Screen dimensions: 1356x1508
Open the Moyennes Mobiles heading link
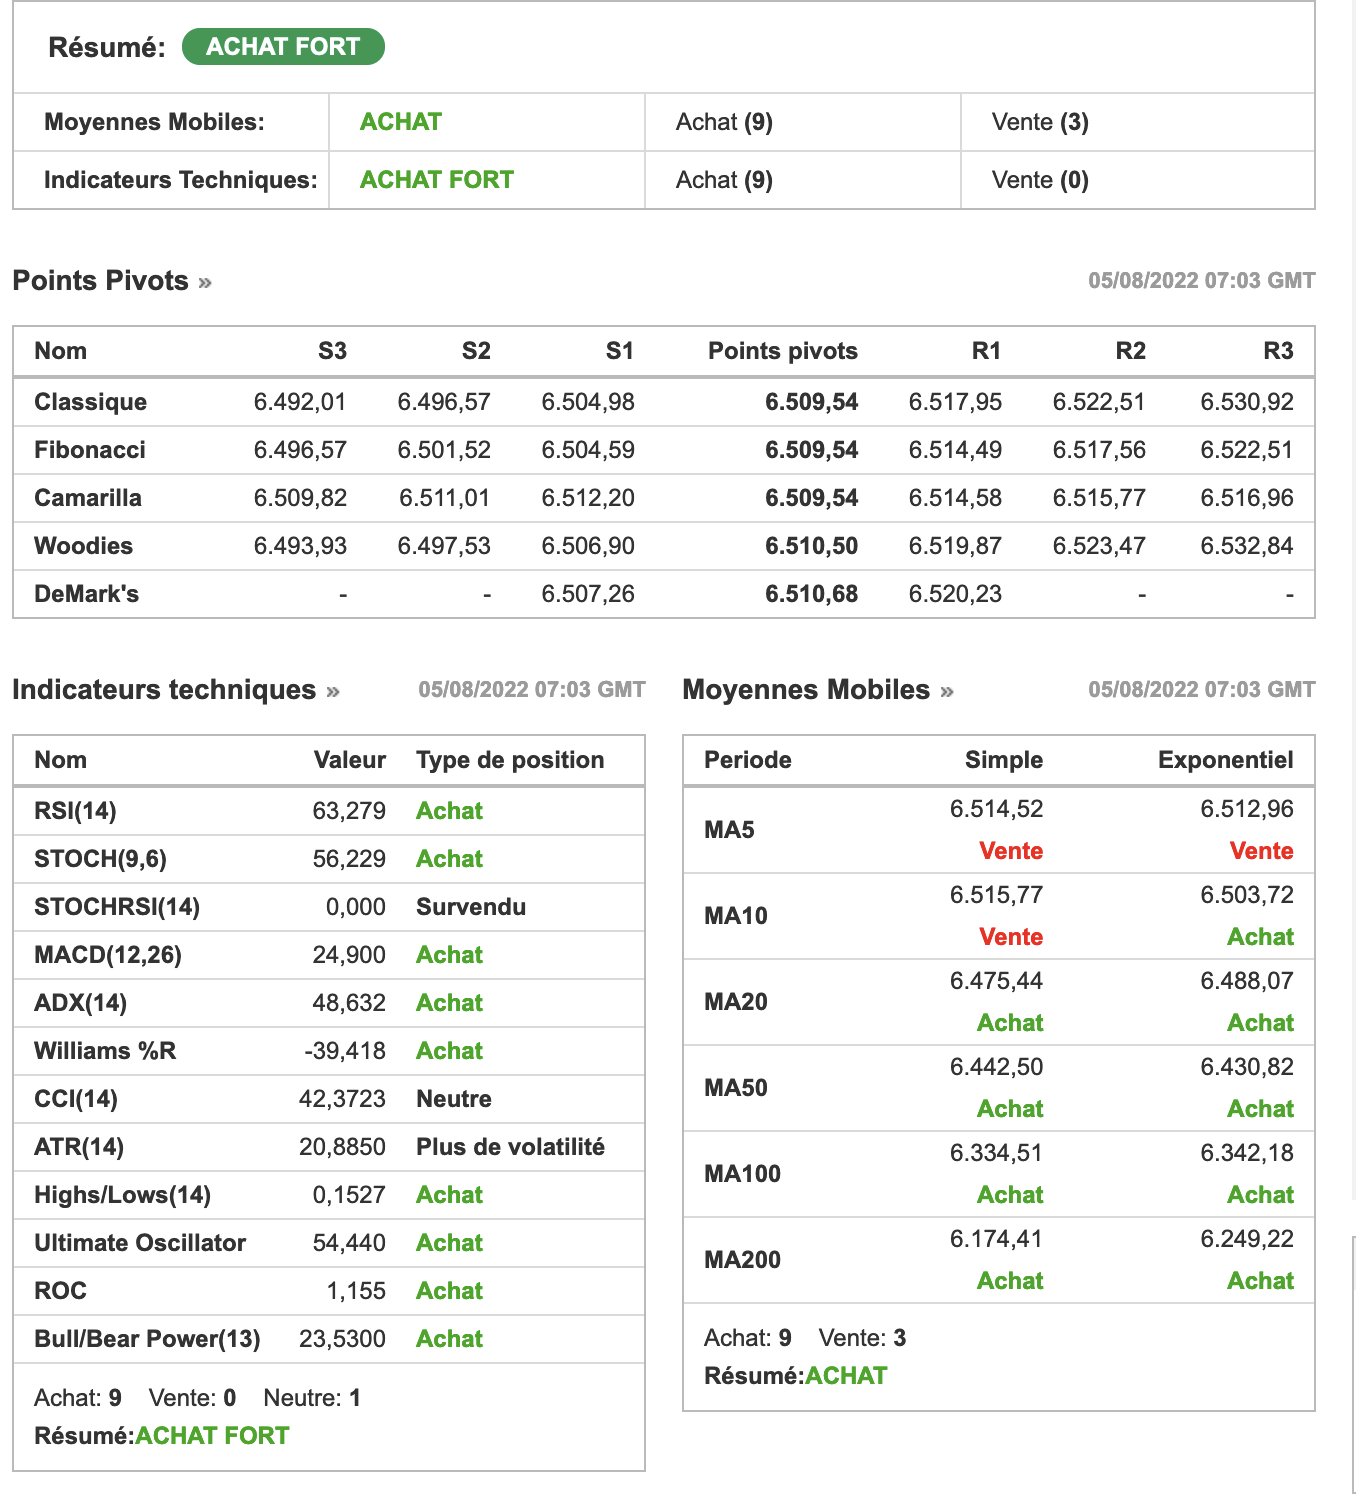[x=806, y=690]
